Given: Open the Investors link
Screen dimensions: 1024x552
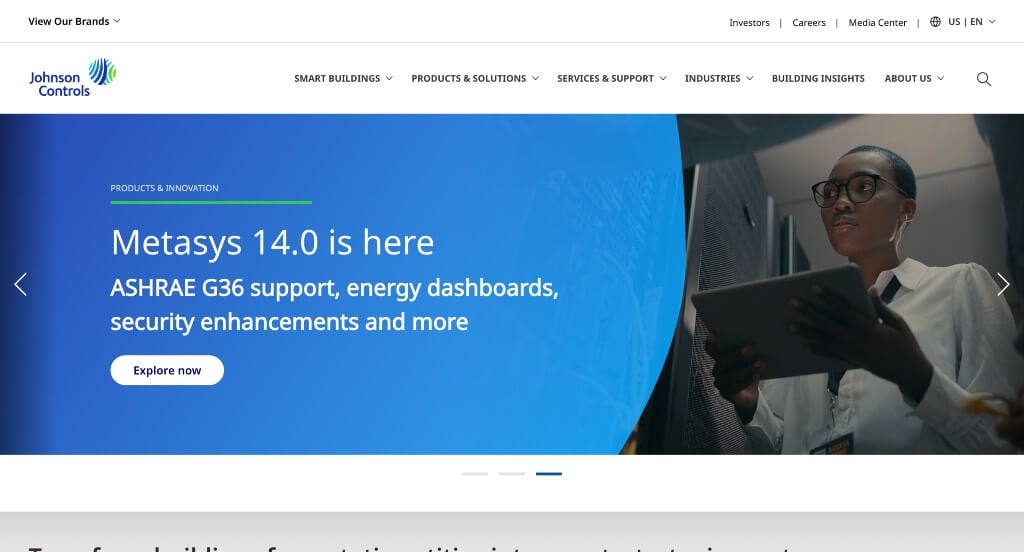Looking at the screenshot, I should point(749,23).
